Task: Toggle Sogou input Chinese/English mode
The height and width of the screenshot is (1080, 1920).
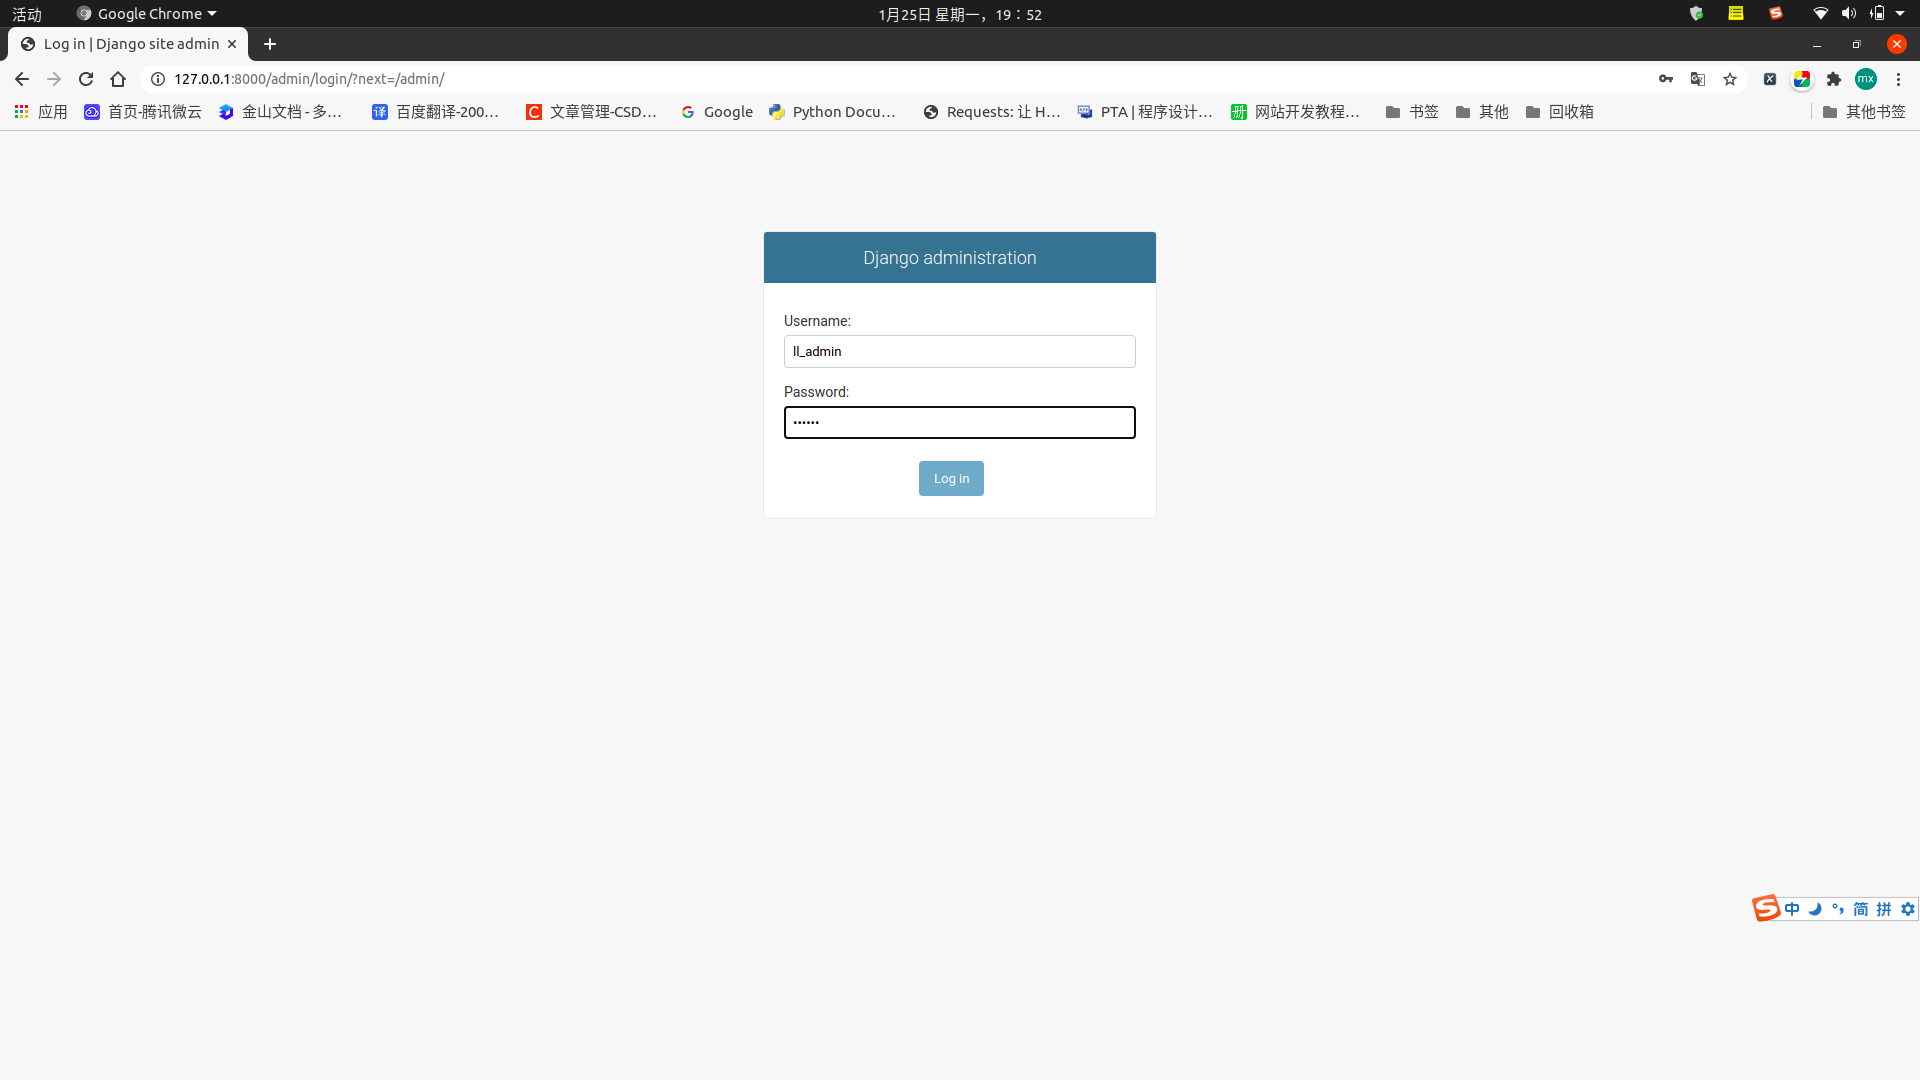Action: click(1792, 909)
